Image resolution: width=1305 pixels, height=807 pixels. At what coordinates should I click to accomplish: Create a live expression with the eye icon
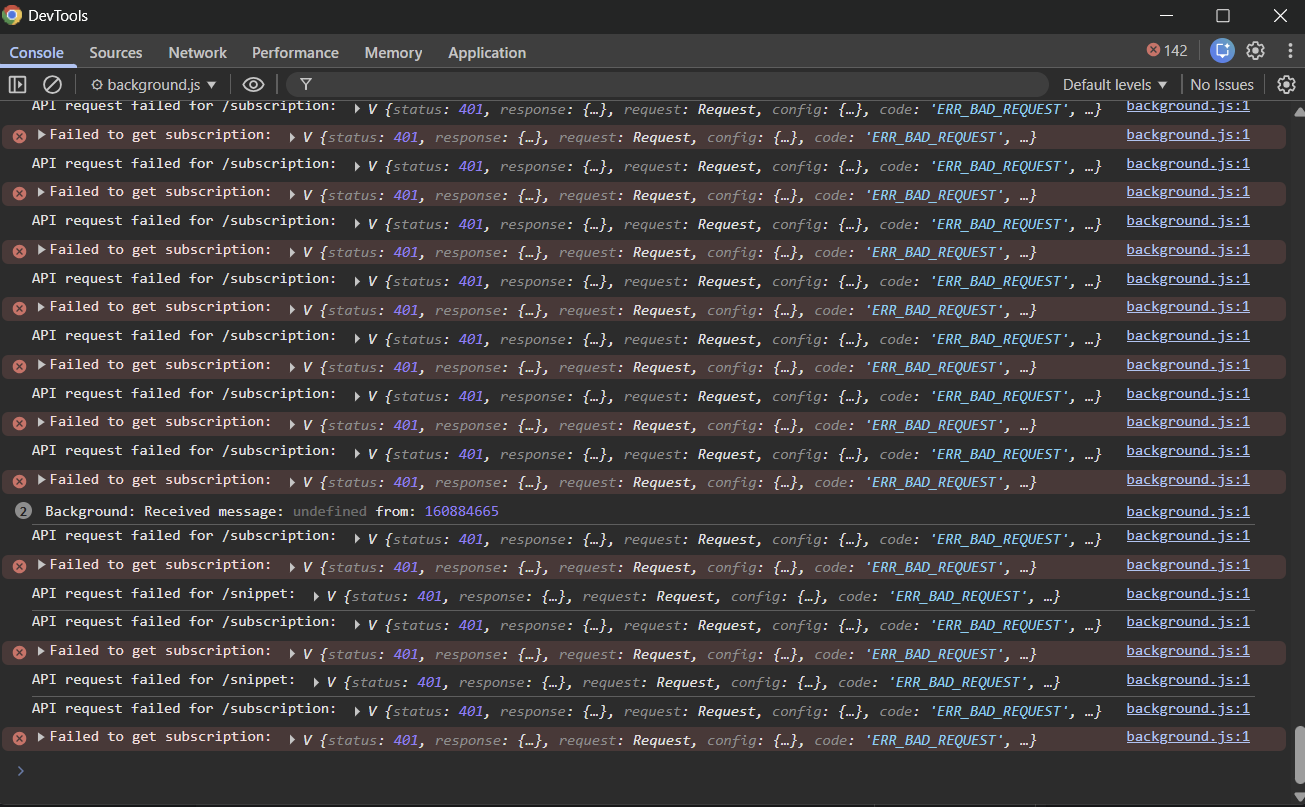coord(253,85)
